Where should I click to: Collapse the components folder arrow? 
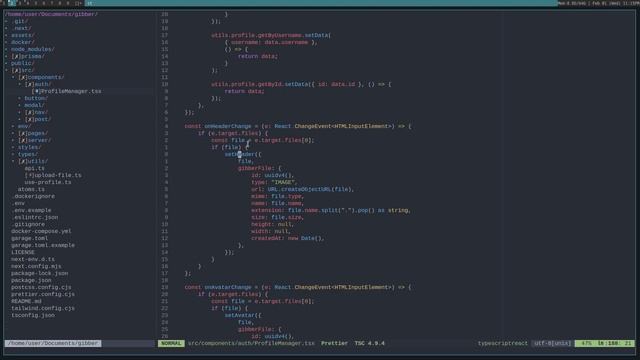[x=13, y=77]
